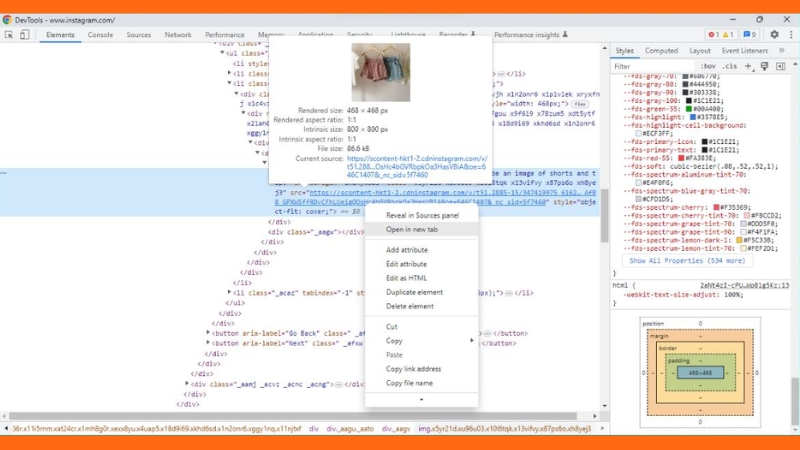Image resolution: width=800 pixels, height=450 pixels.
Task: Click the scroll-down arrow in context menu
Action: pyautogui.click(x=421, y=399)
